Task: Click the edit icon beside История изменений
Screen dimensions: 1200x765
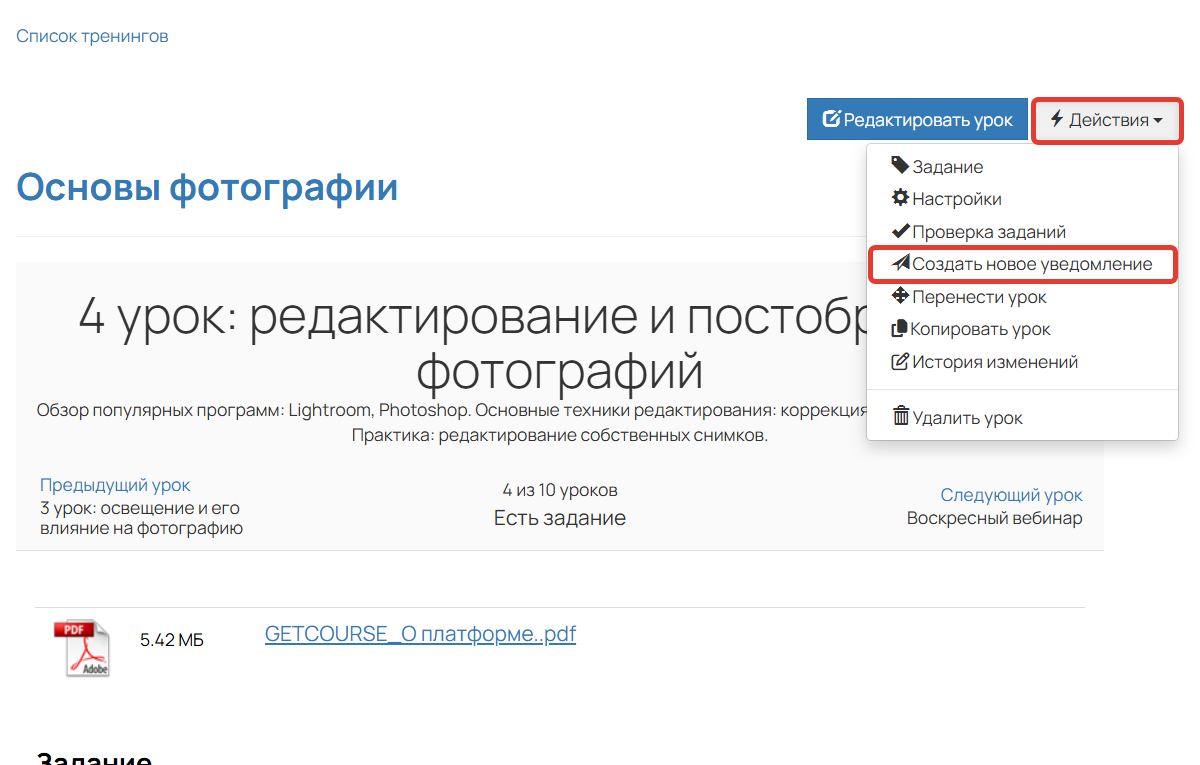Action: coord(900,362)
